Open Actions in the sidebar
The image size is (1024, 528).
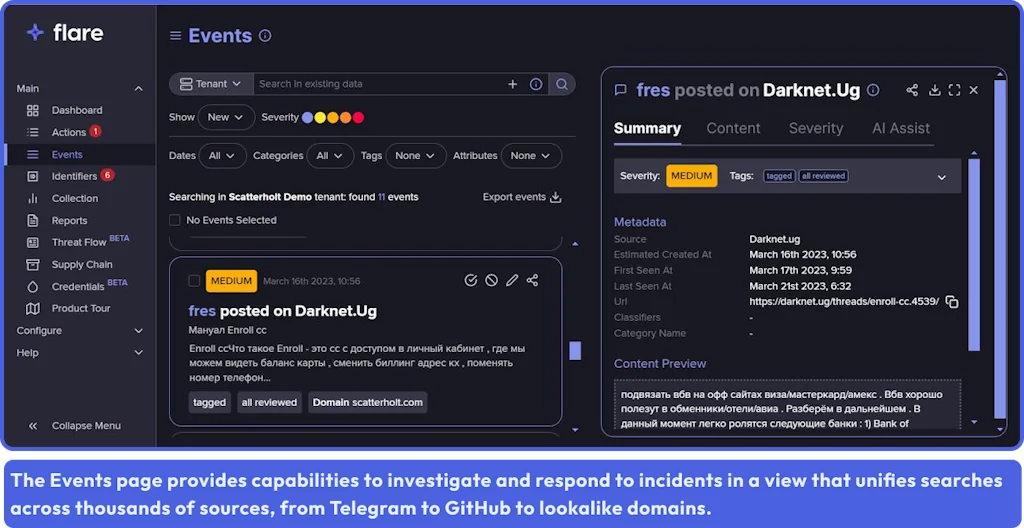pos(69,132)
